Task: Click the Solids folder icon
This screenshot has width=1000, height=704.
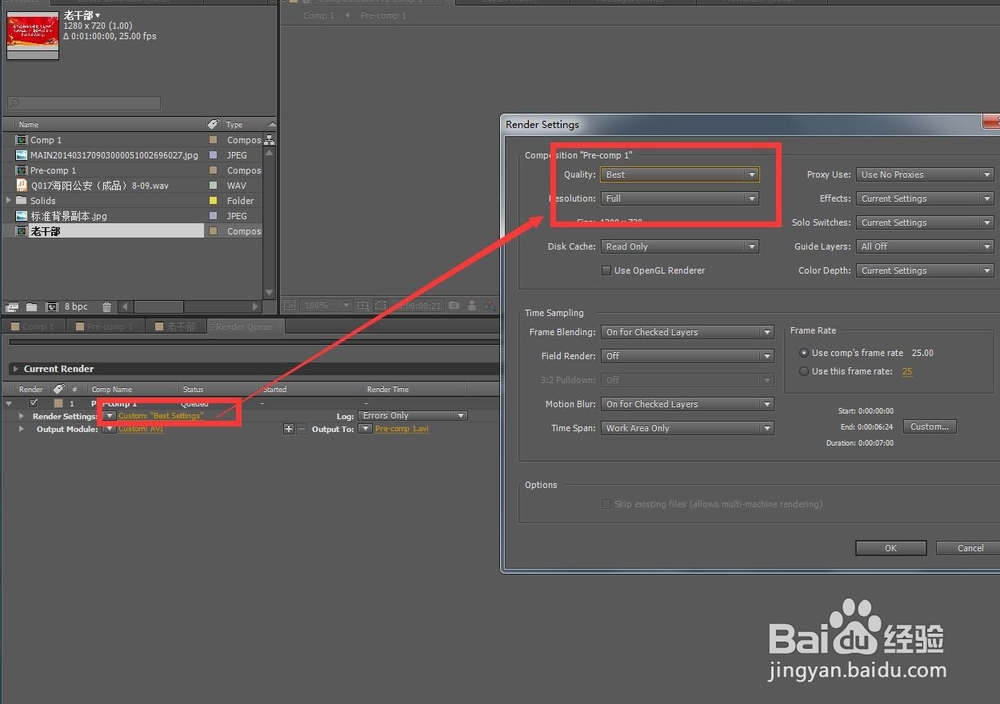Action: (22, 200)
